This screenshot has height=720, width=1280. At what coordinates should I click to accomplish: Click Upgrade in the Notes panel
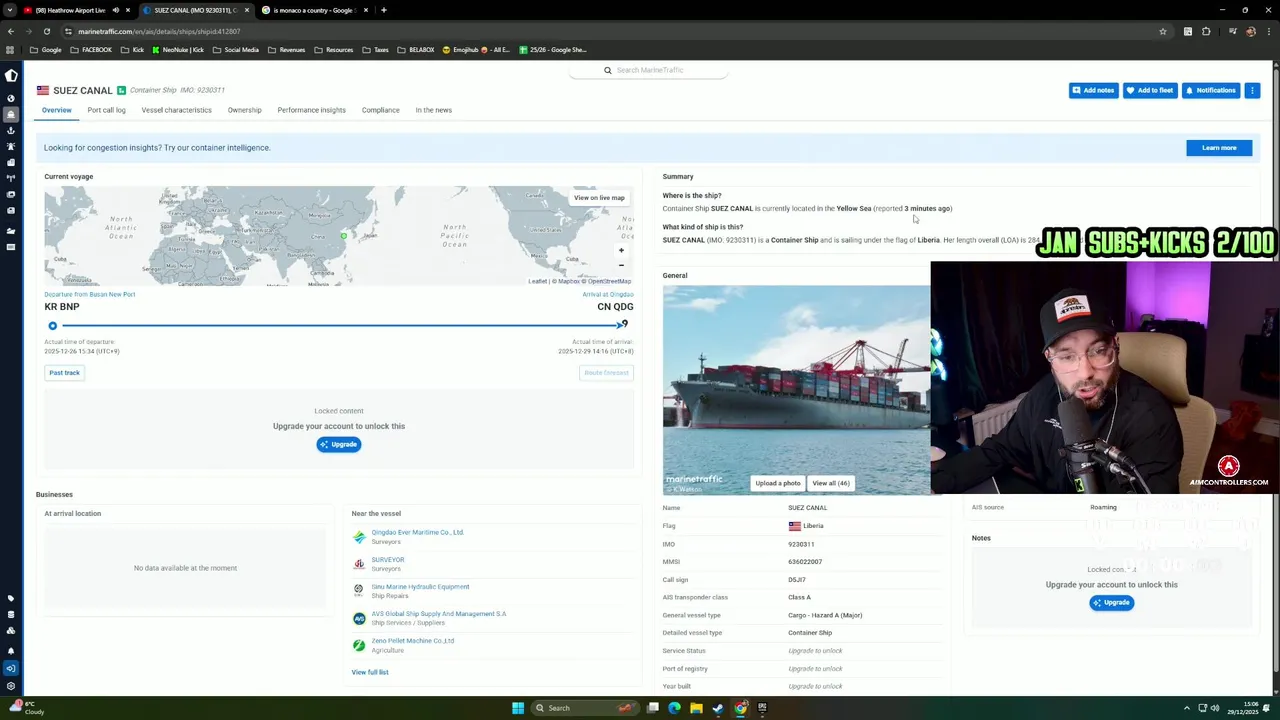[x=1111, y=603]
